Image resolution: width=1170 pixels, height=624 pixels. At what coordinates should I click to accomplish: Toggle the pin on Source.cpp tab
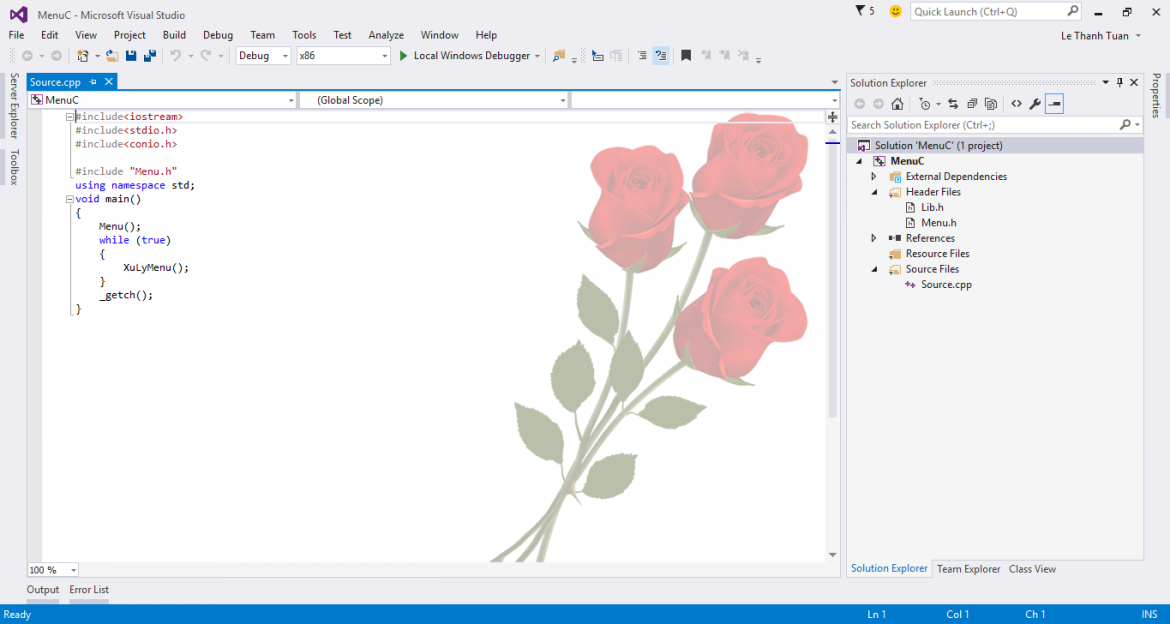point(93,82)
